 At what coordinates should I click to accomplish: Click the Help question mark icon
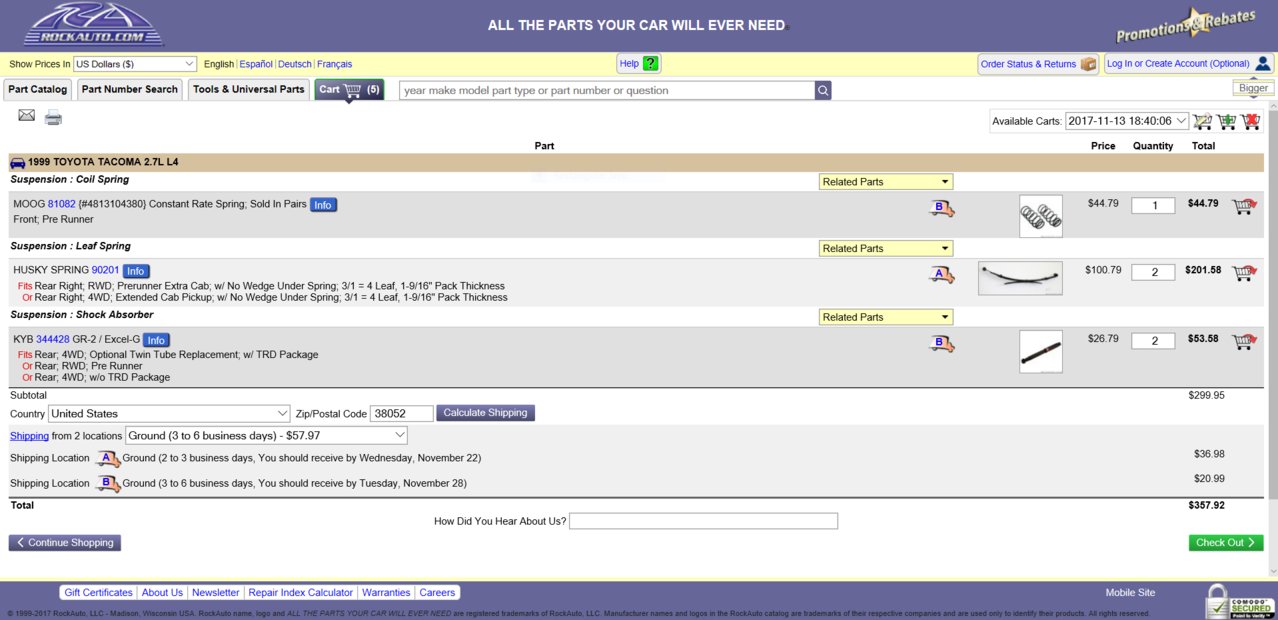[x=650, y=63]
